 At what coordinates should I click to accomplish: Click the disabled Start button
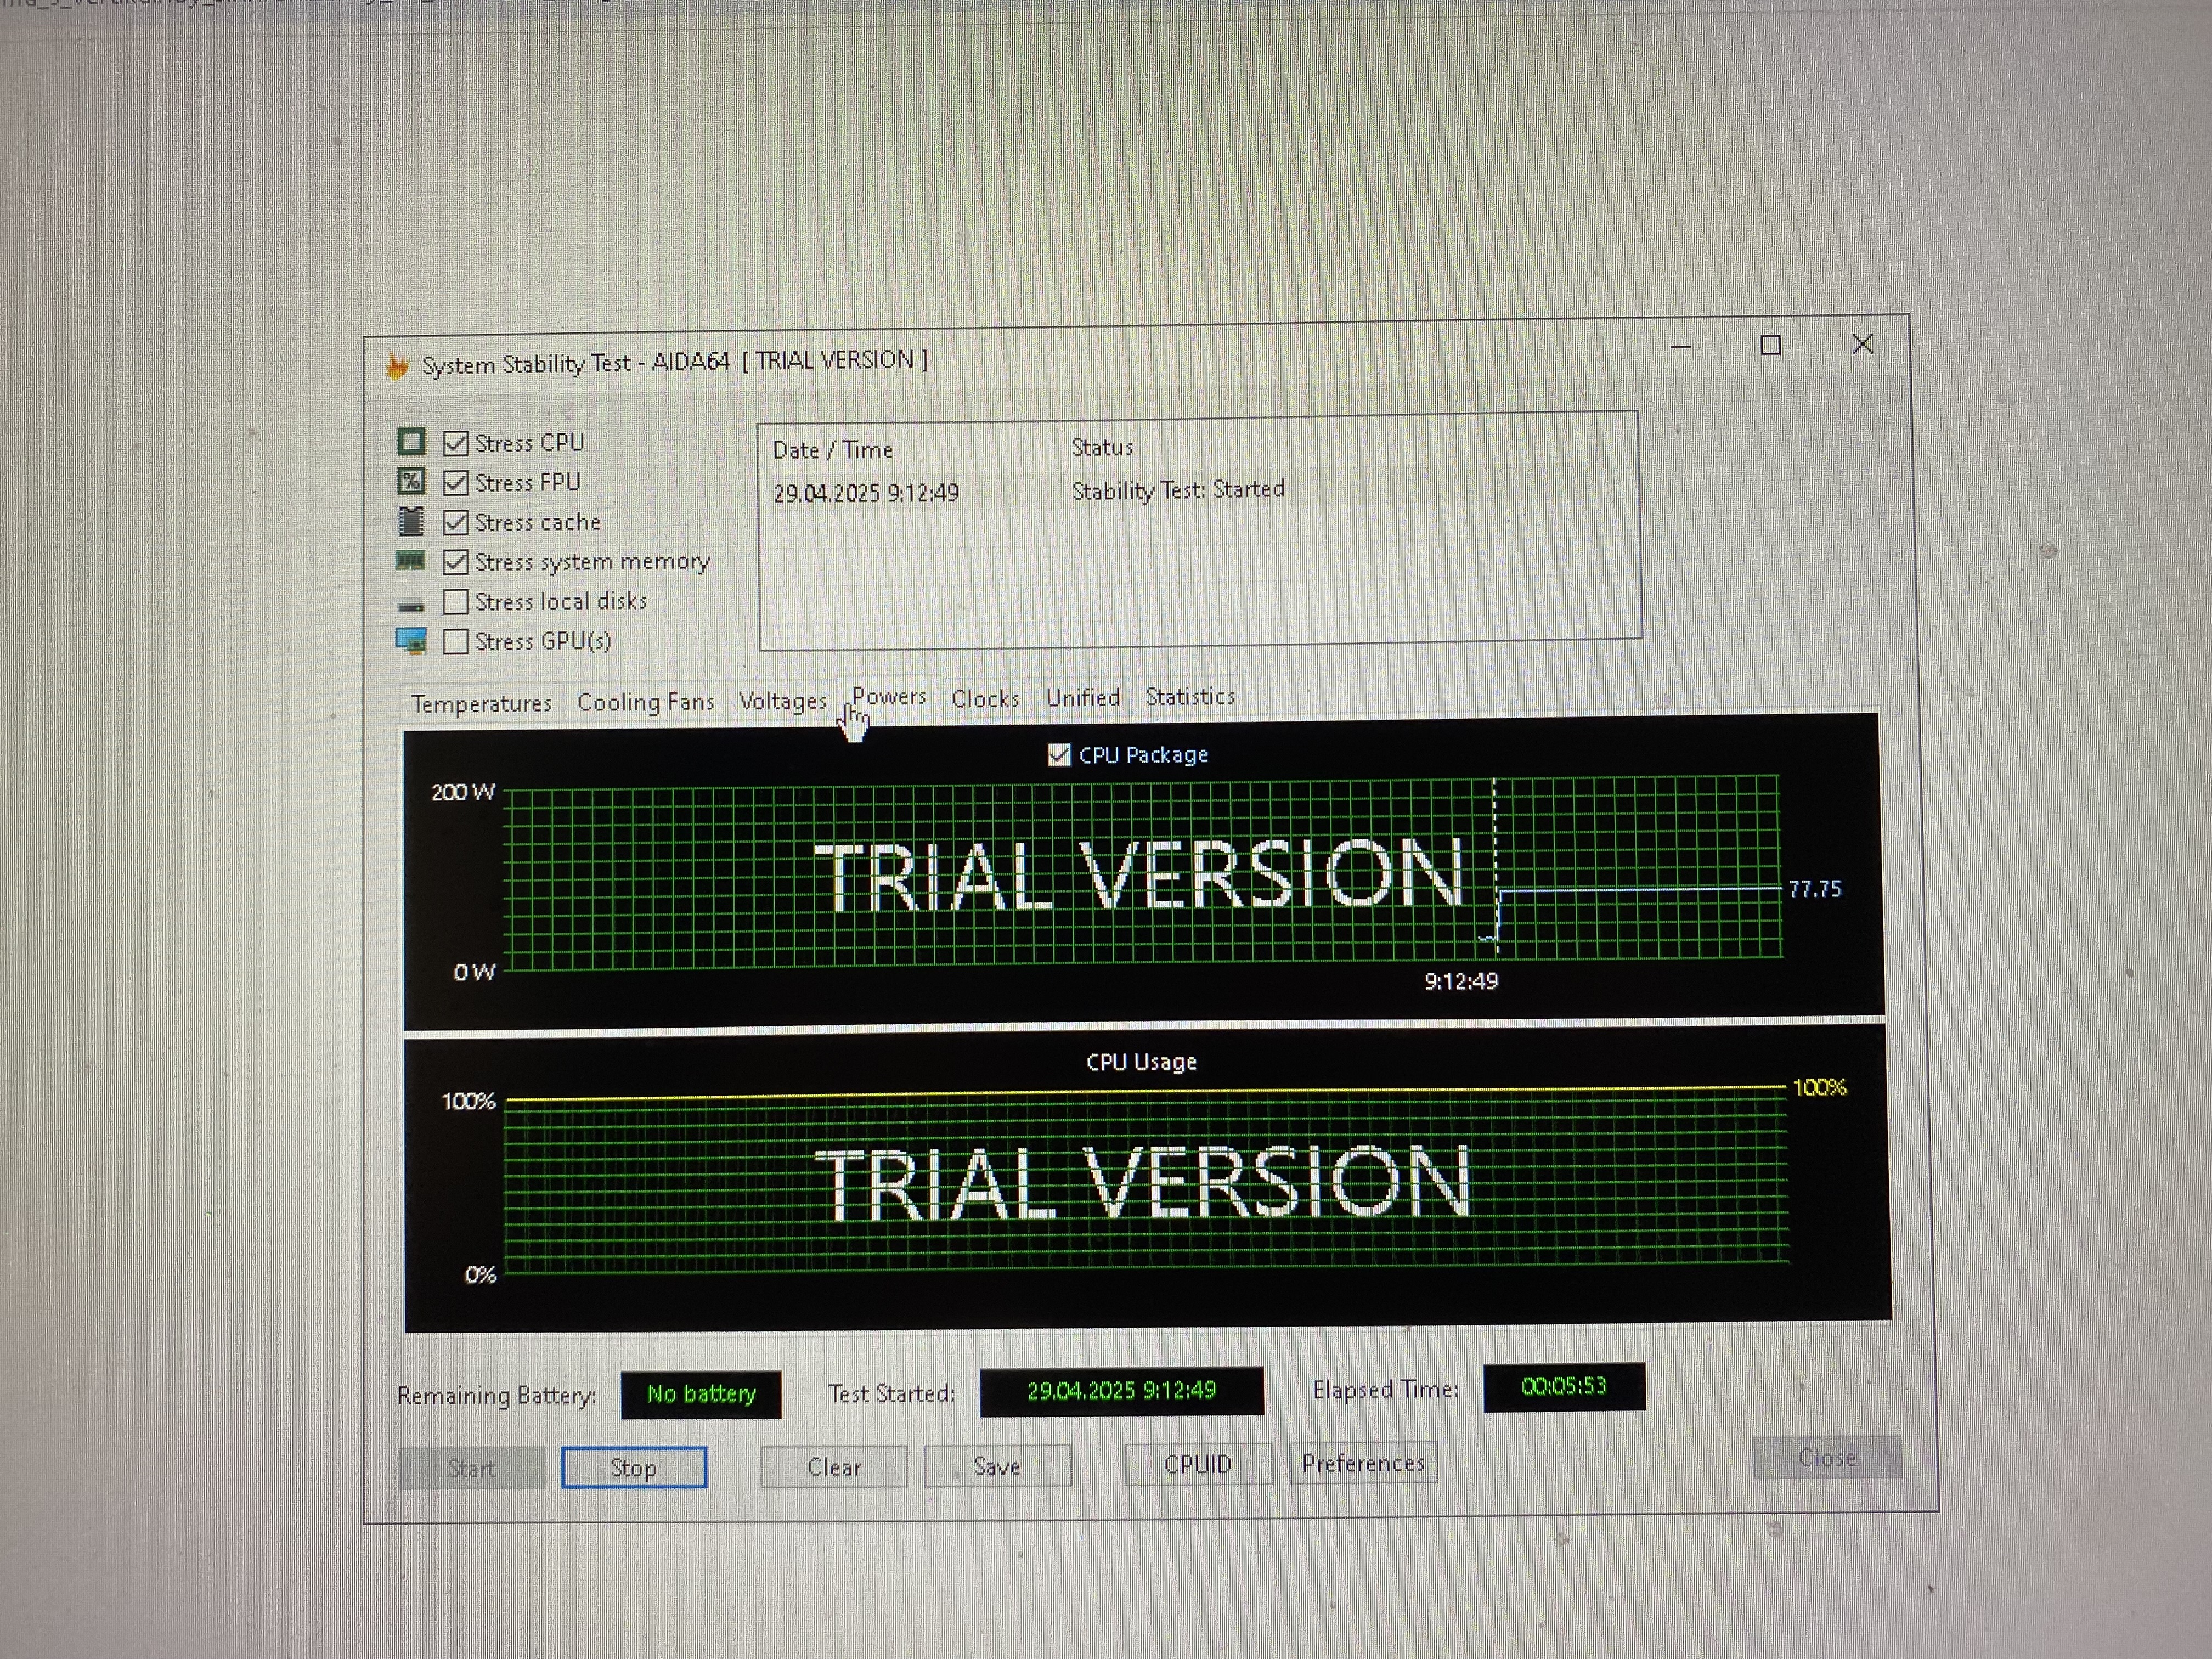(471, 1468)
